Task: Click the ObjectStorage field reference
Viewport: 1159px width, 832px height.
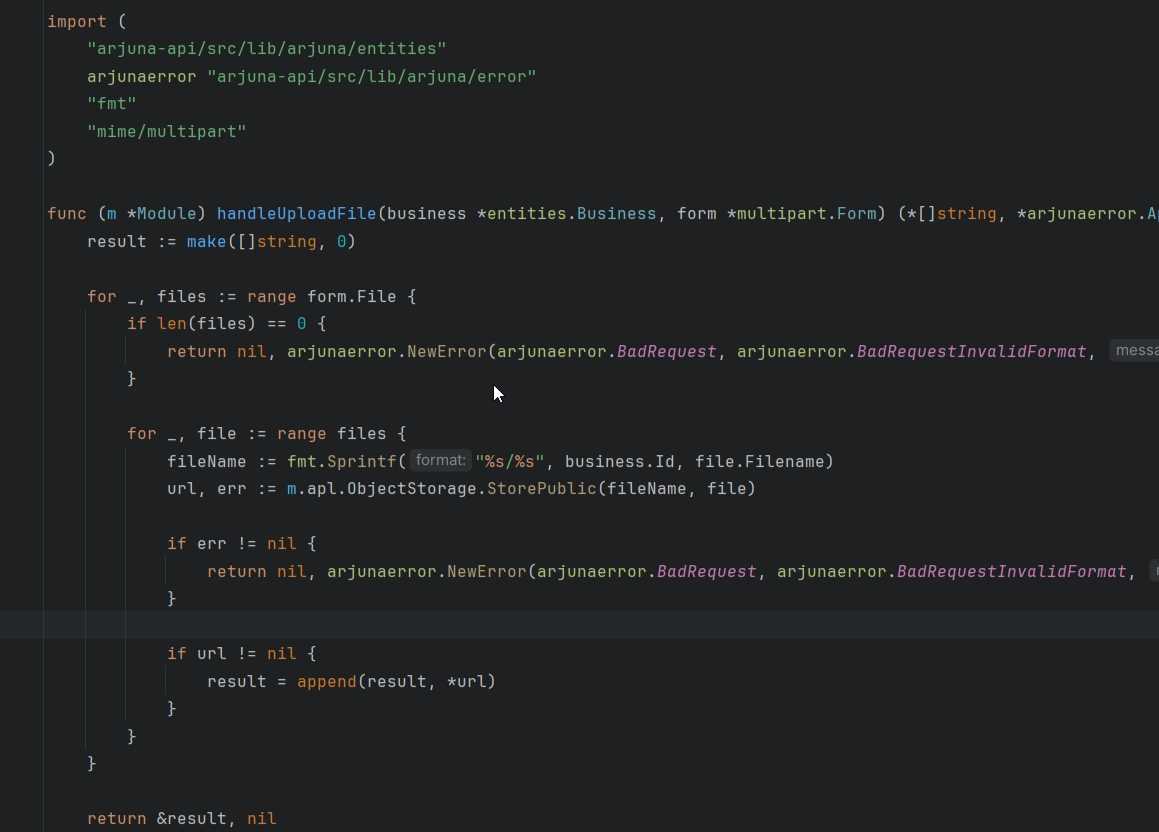Action: (x=411, y=489)
